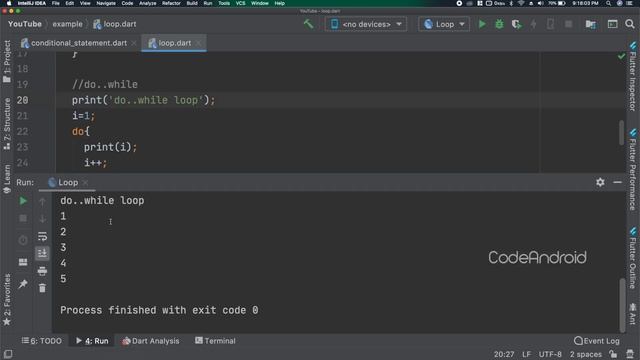The image size is (640, 360).
Task: Toggle soft-wrap in Run console
Action: (x=42, y=236)
